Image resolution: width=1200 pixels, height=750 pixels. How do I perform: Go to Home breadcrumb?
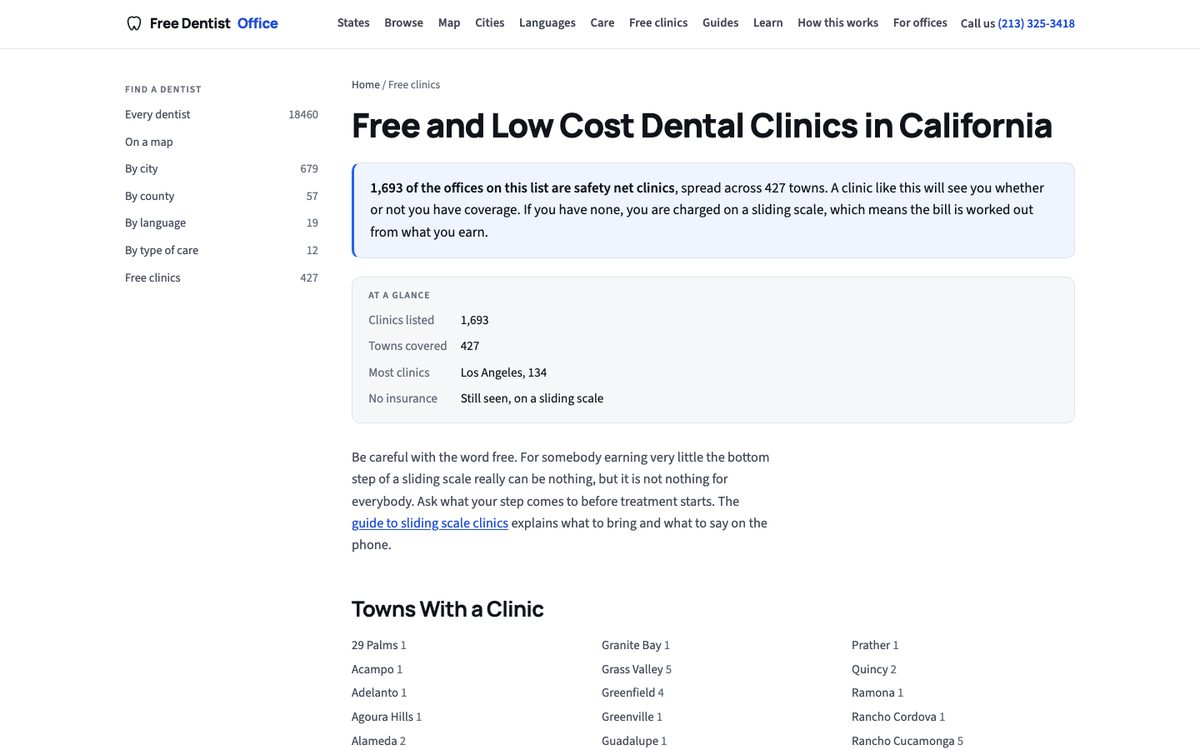(x=365, y=85)
